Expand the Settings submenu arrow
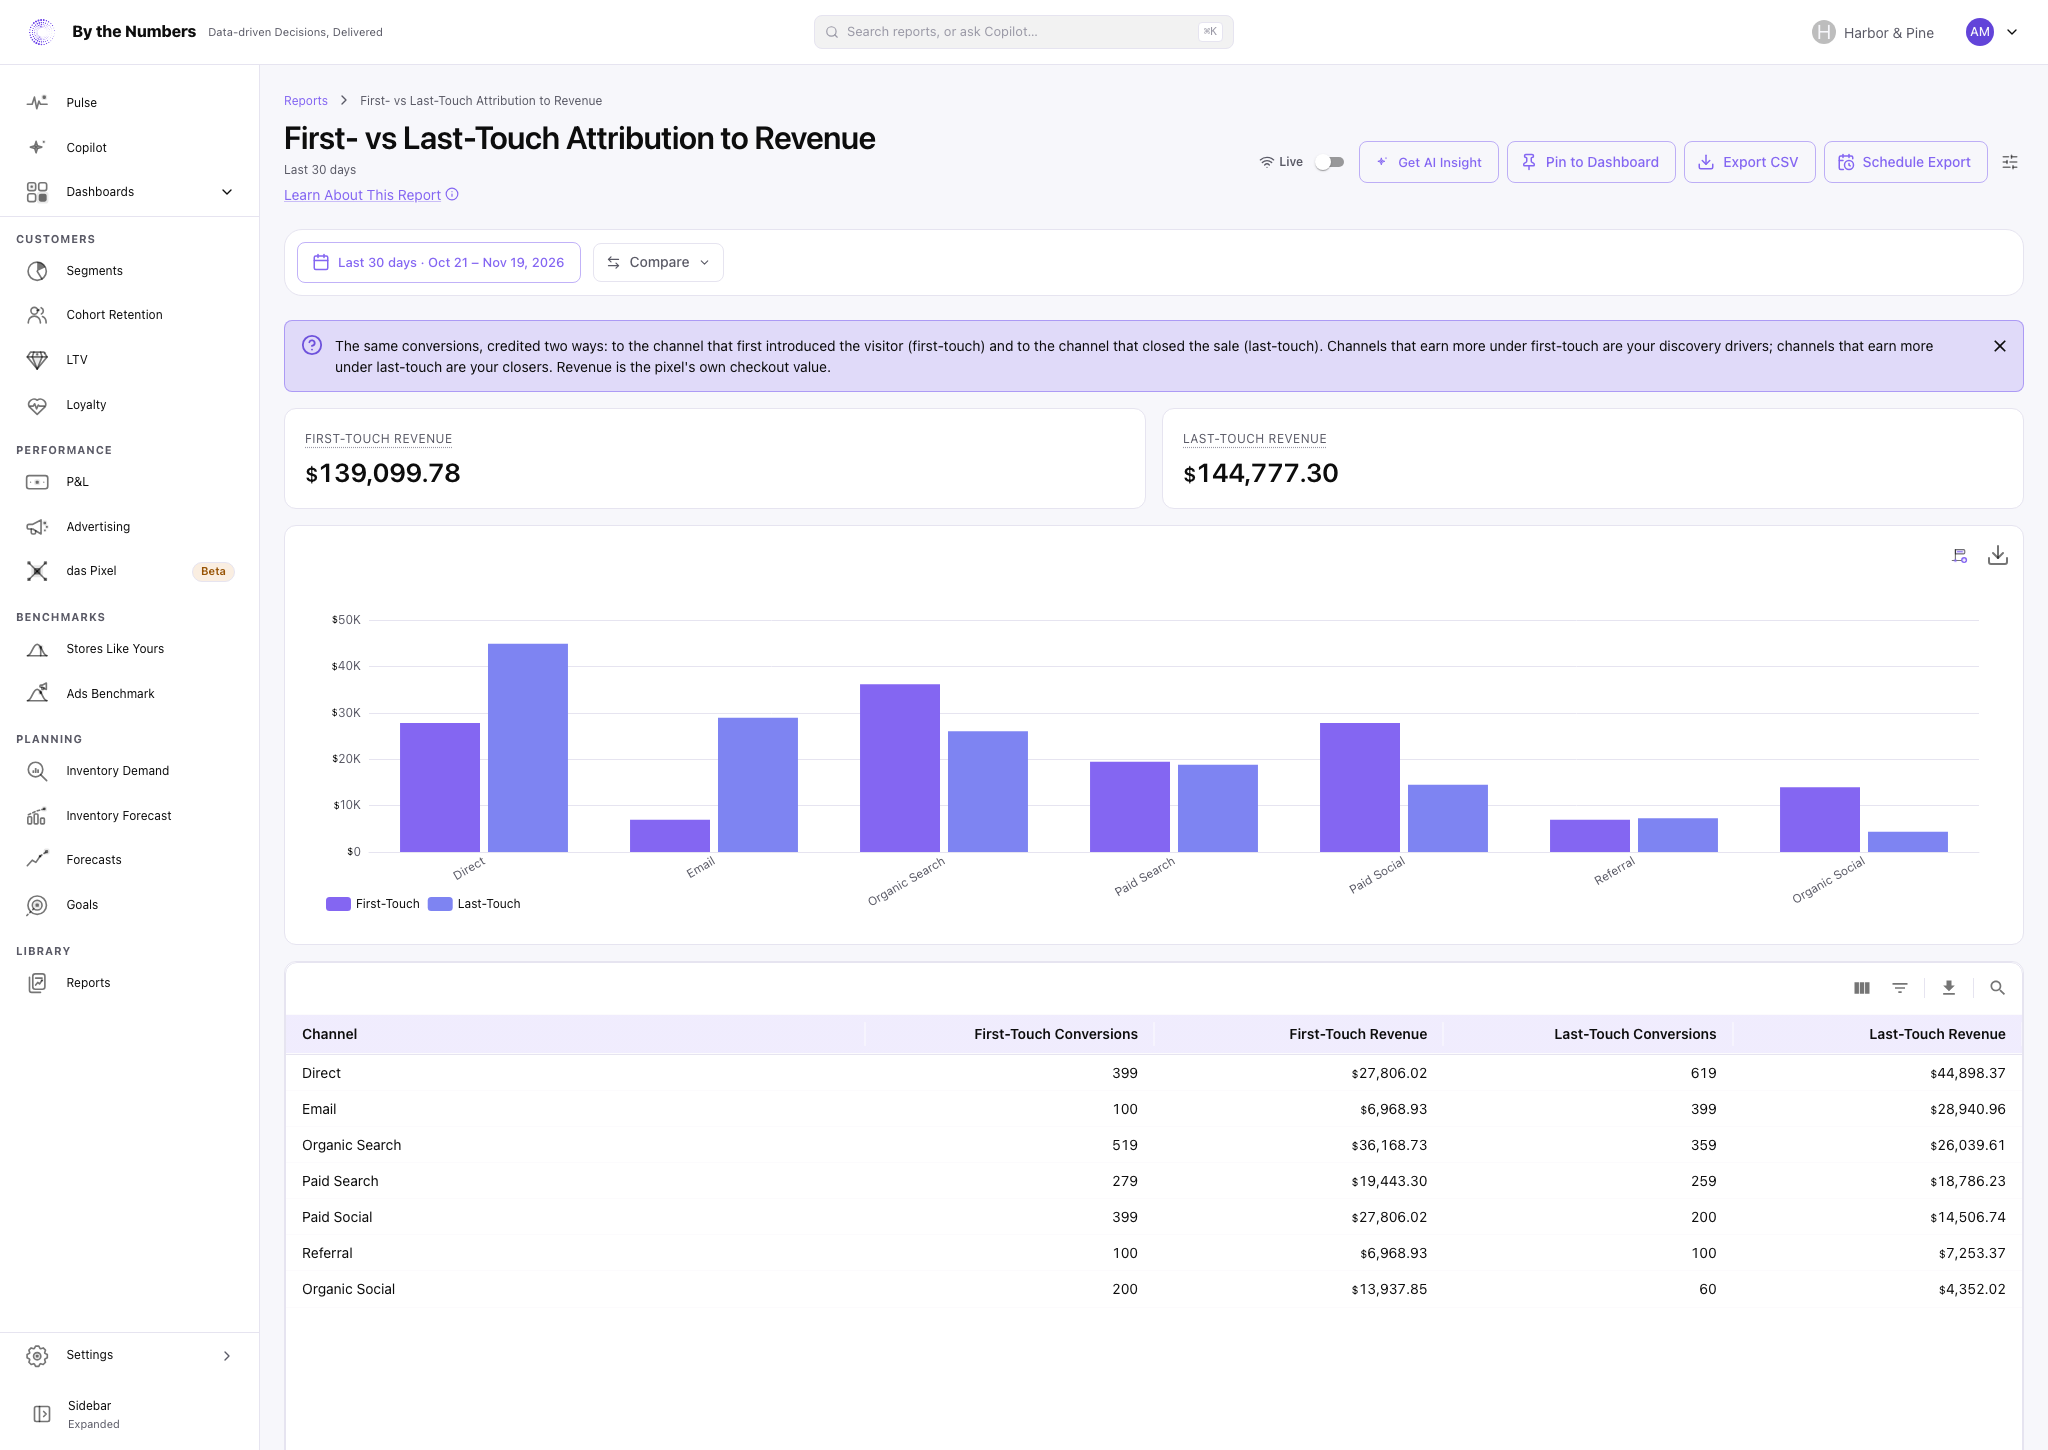2048x1450 pixels. [x=227, y=1356]
